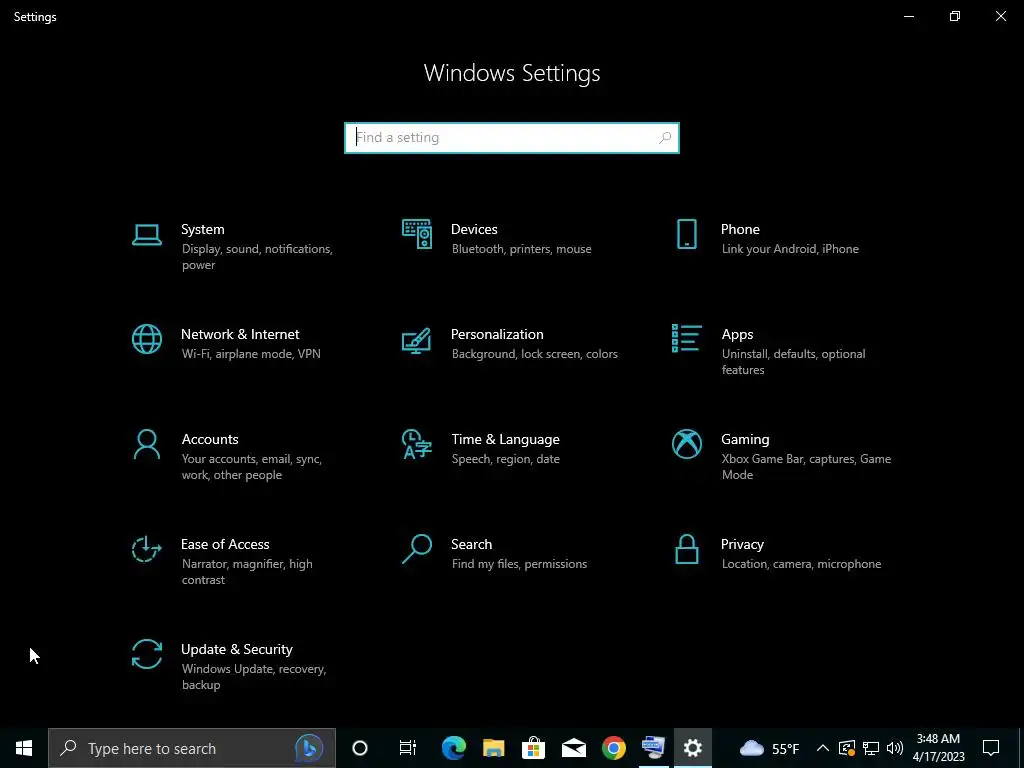
Task: Open the Action Center notifications icon
Action: [991, 748]
